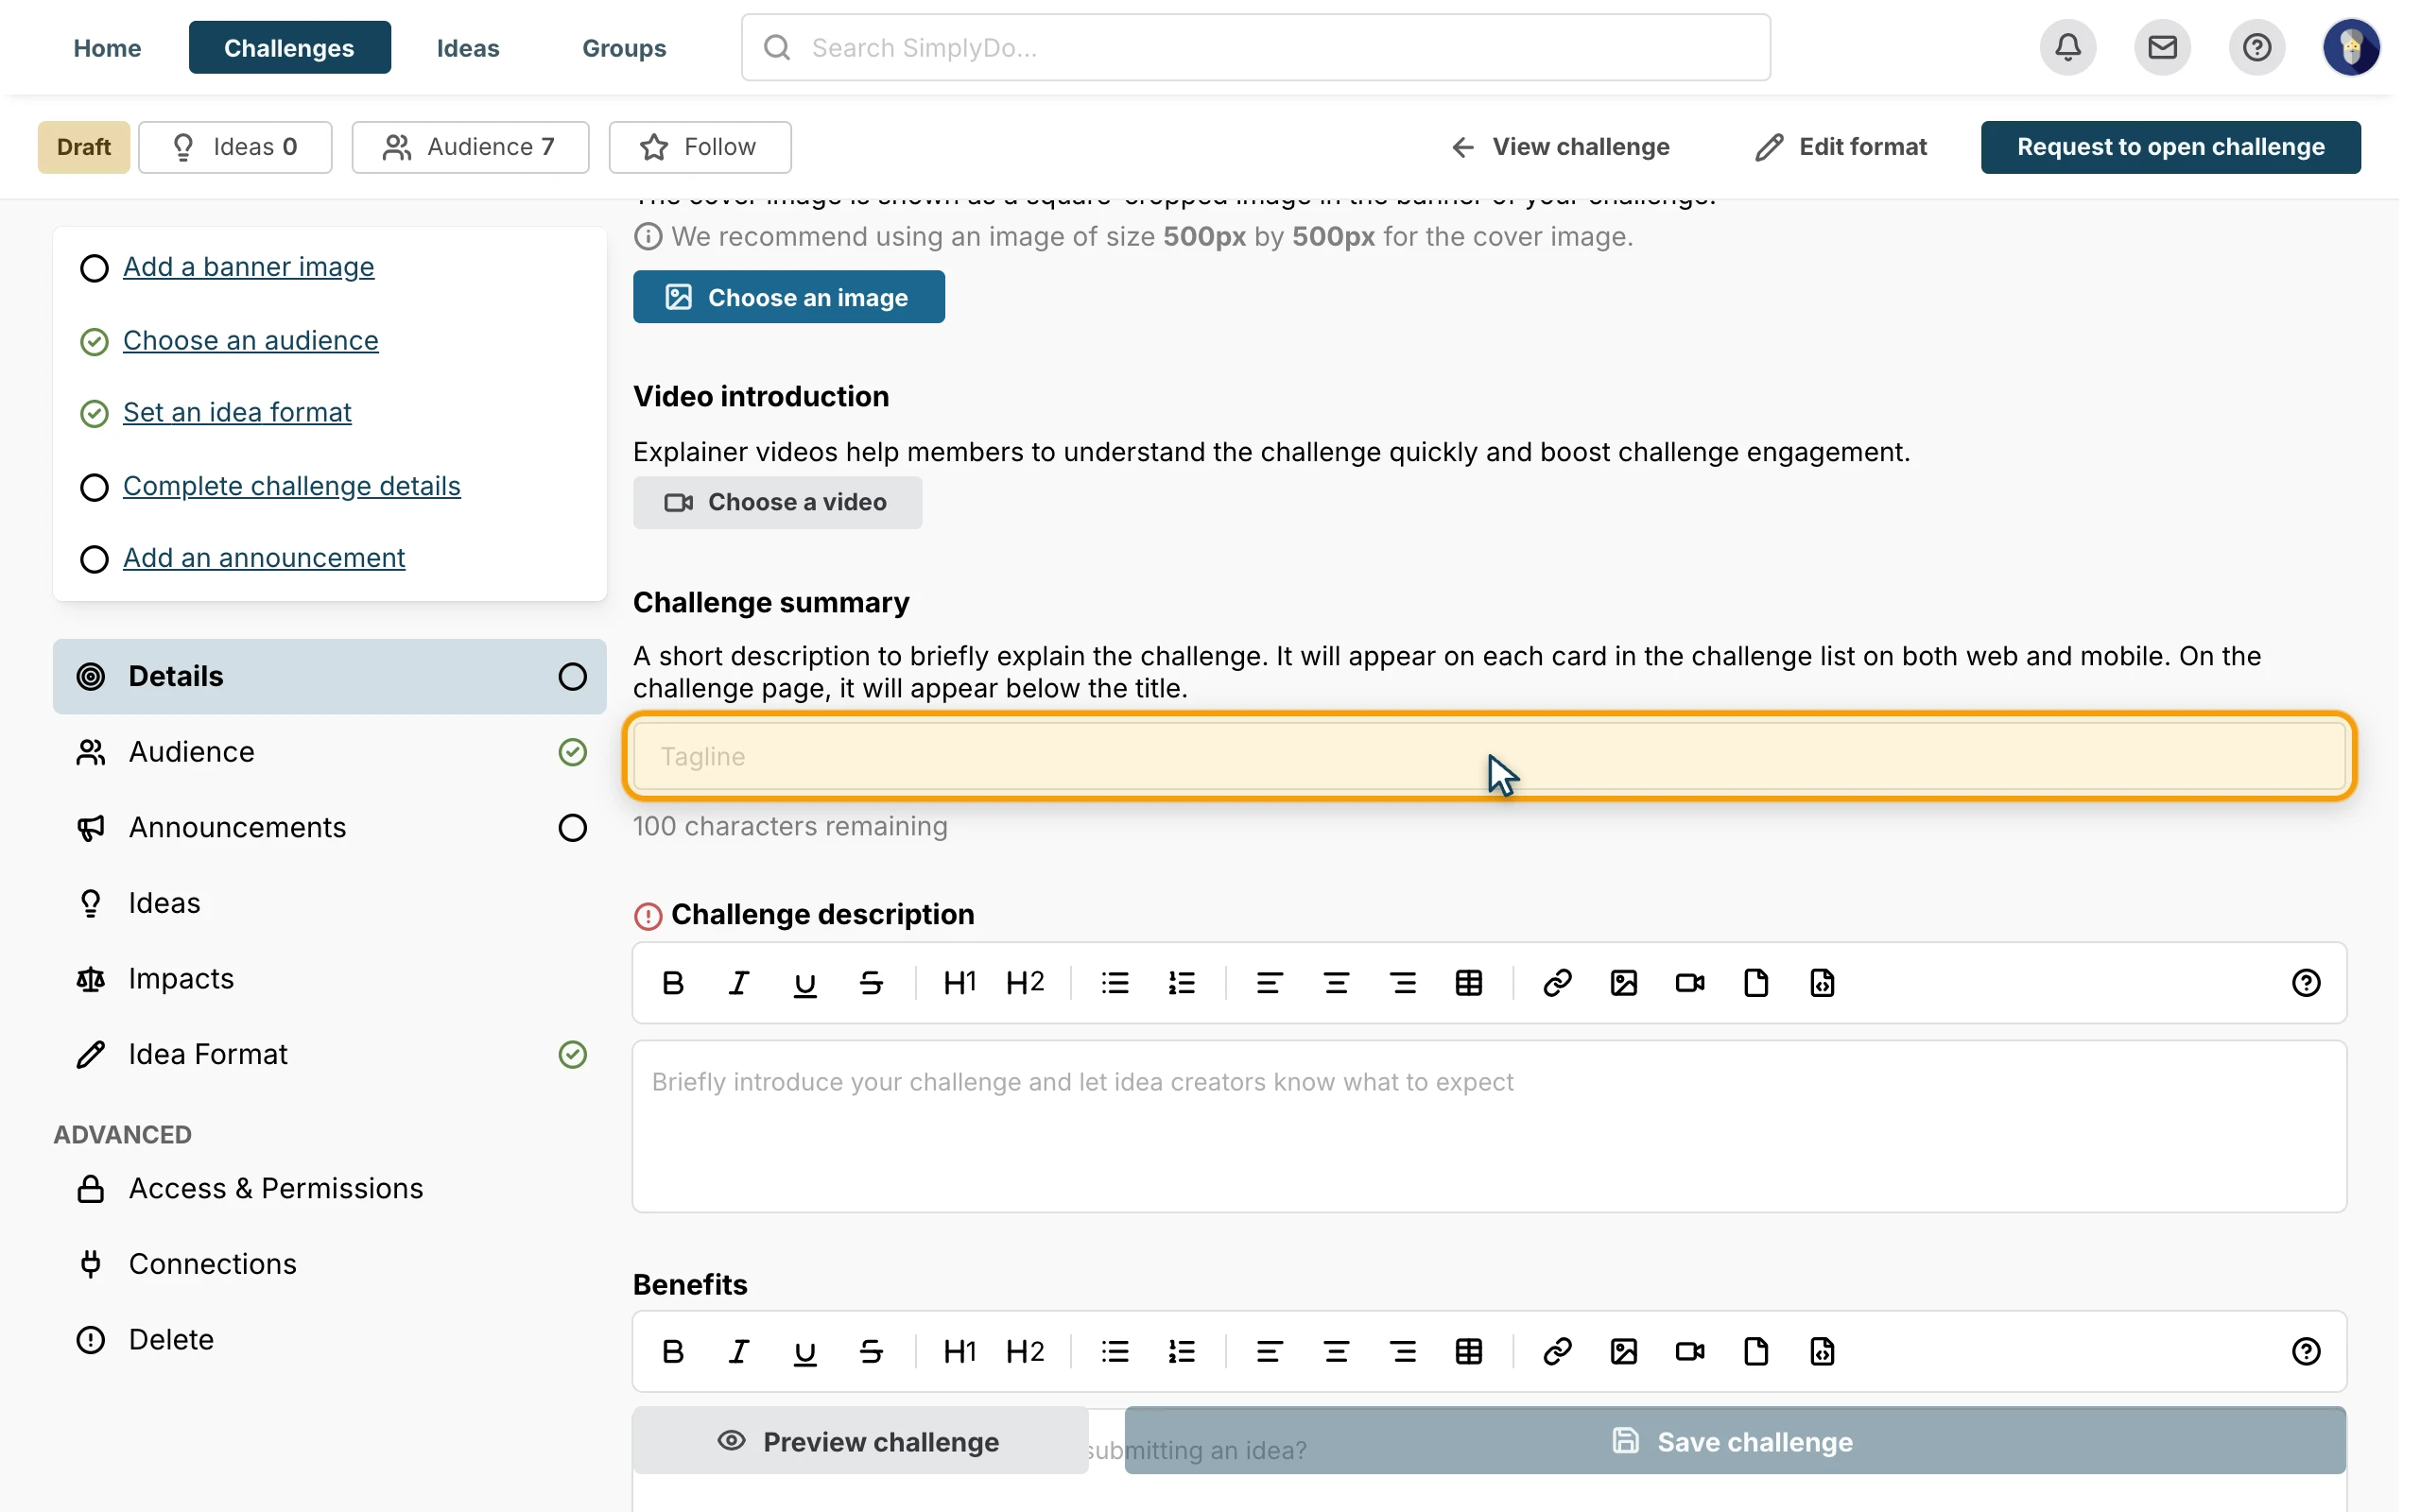Open the Add a banner image link
This screenshot has height=1512, width=2420.
(249, 267)
